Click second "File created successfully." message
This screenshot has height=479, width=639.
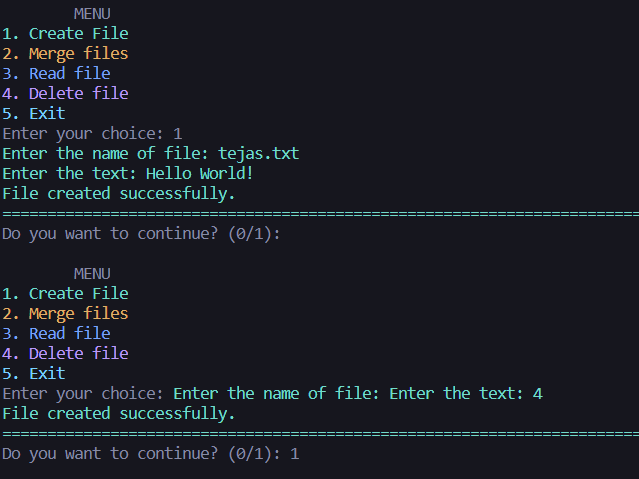pyautogui.click(x=119, y=414)
